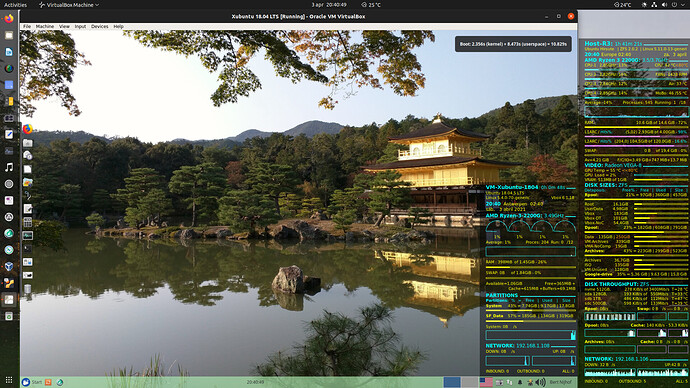Switch to the first workspace in guest panel
690x388 pixels.
tap(452, 382)
